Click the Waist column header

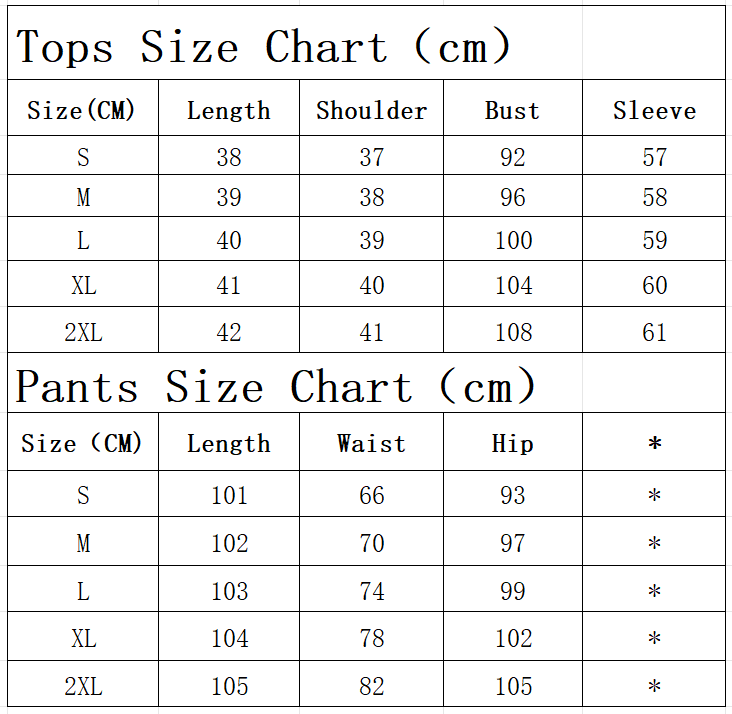[371, 443]
